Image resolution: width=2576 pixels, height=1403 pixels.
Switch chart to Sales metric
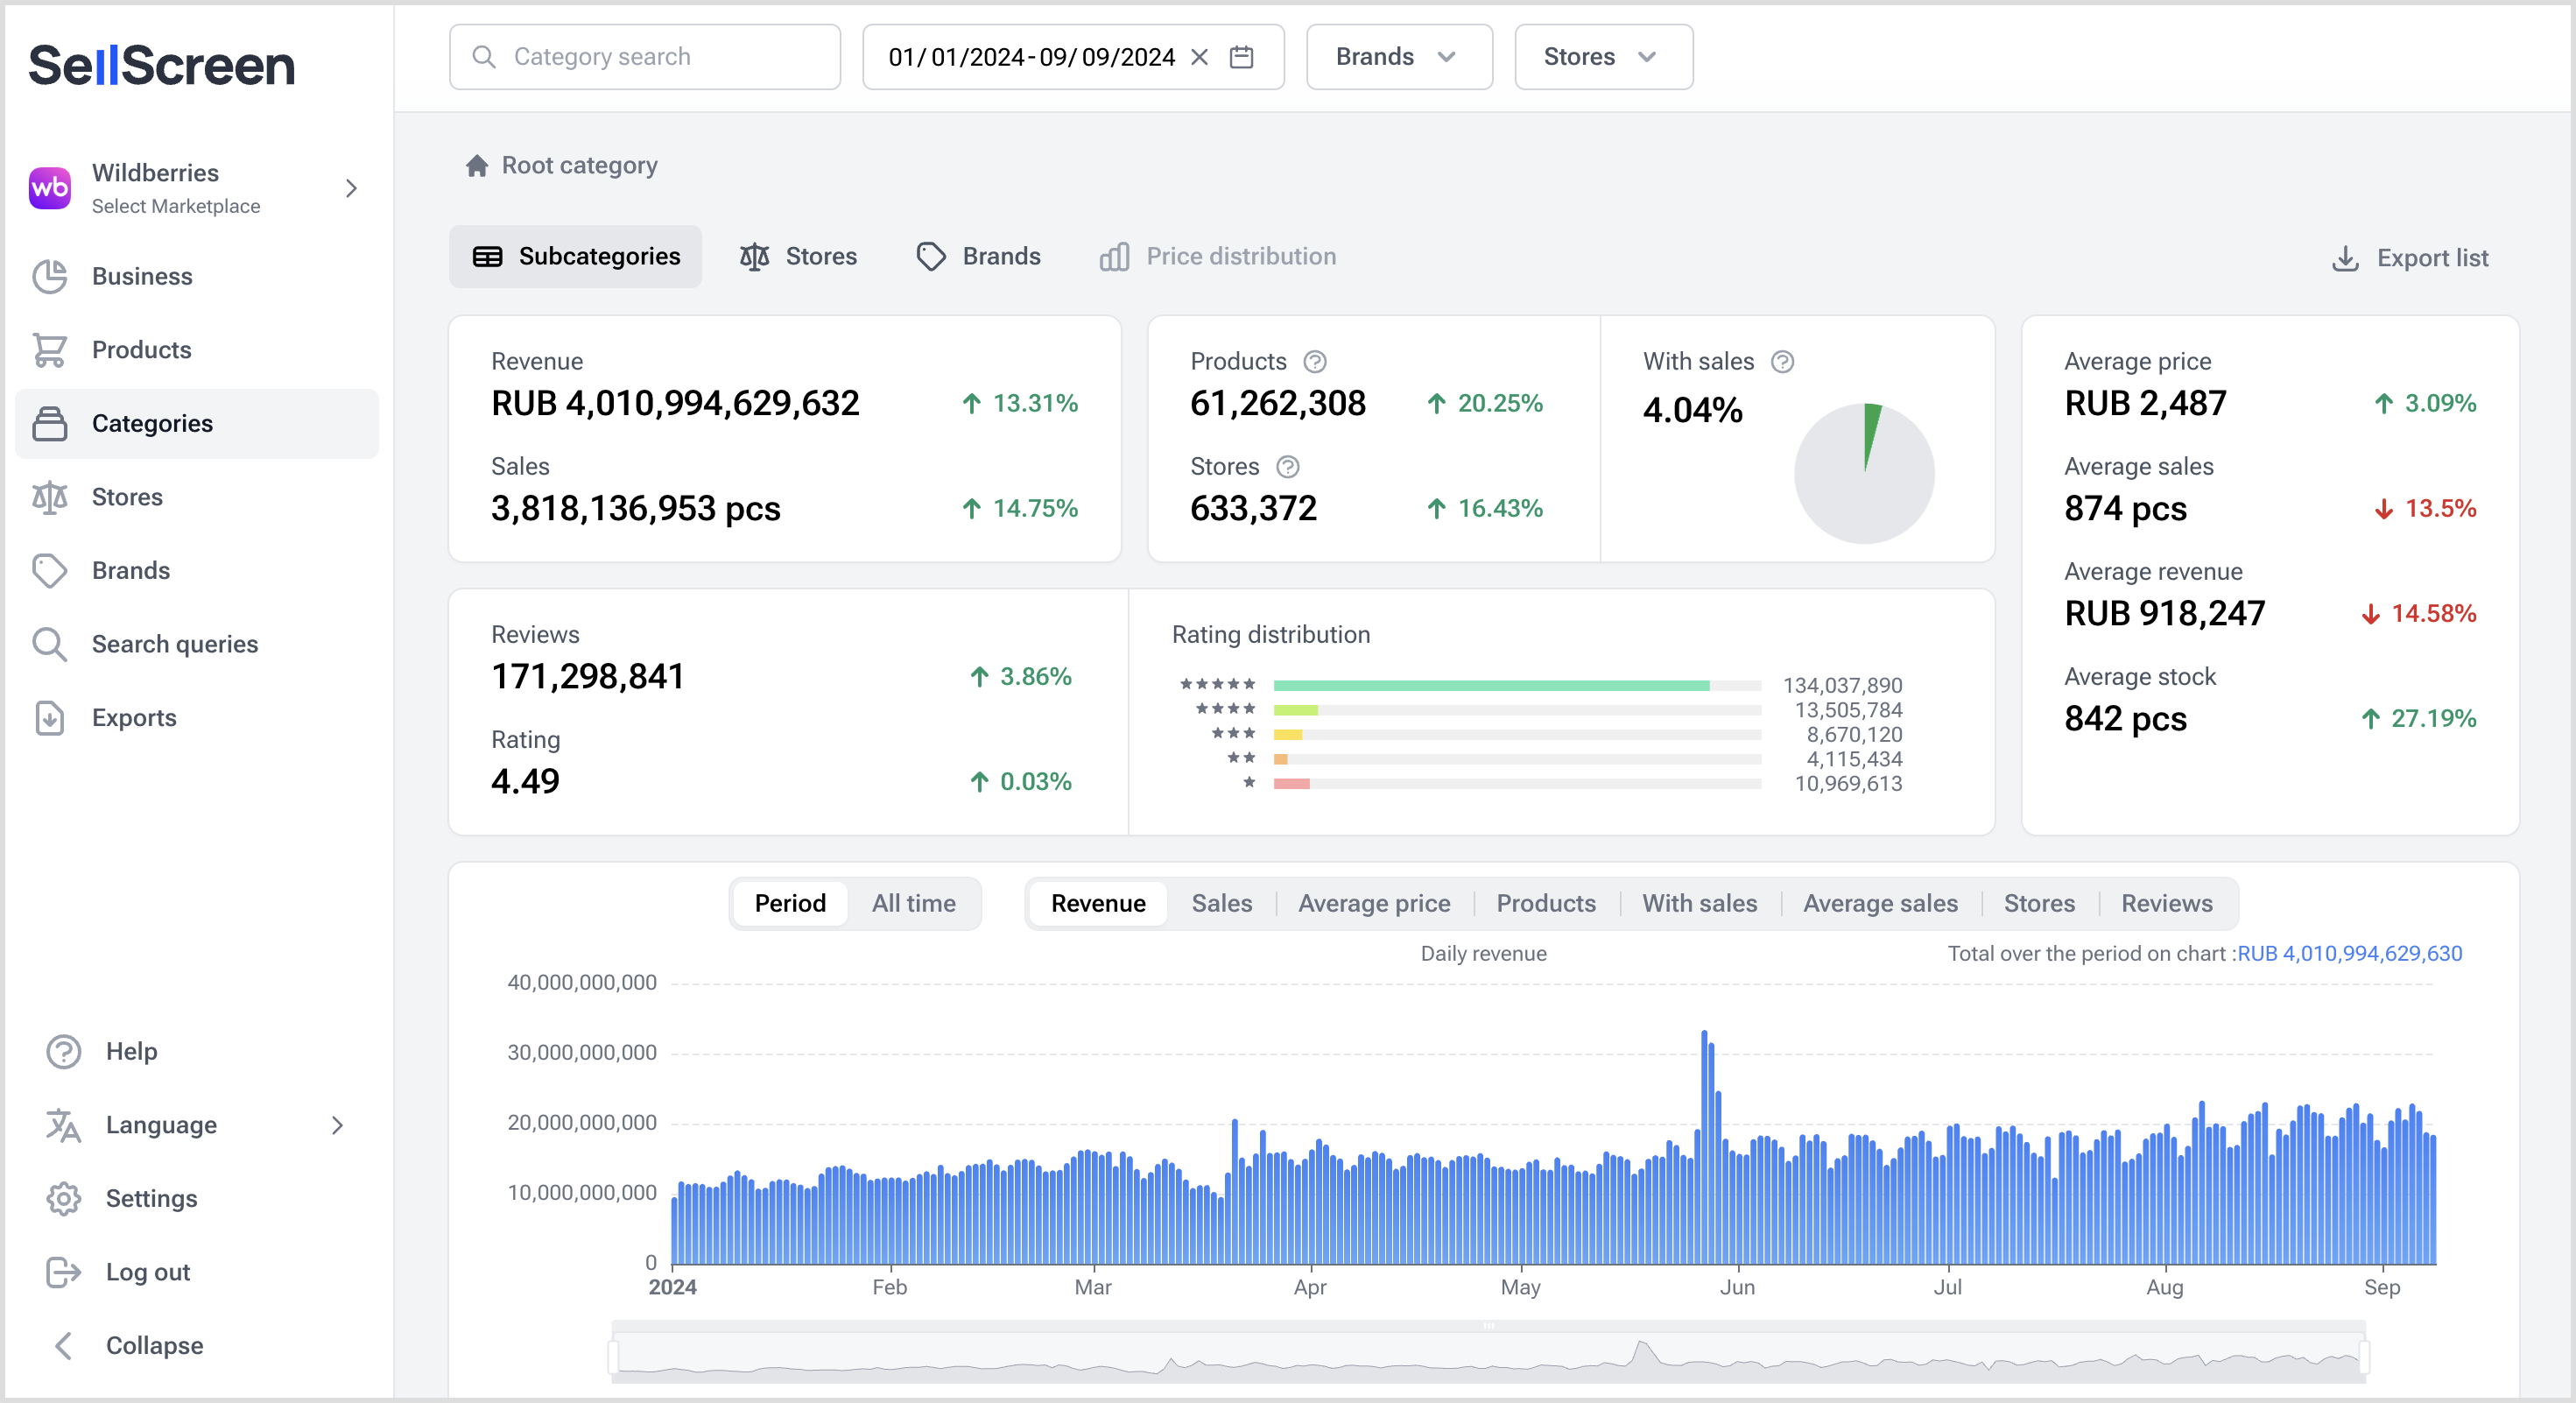pos(1221,903)
